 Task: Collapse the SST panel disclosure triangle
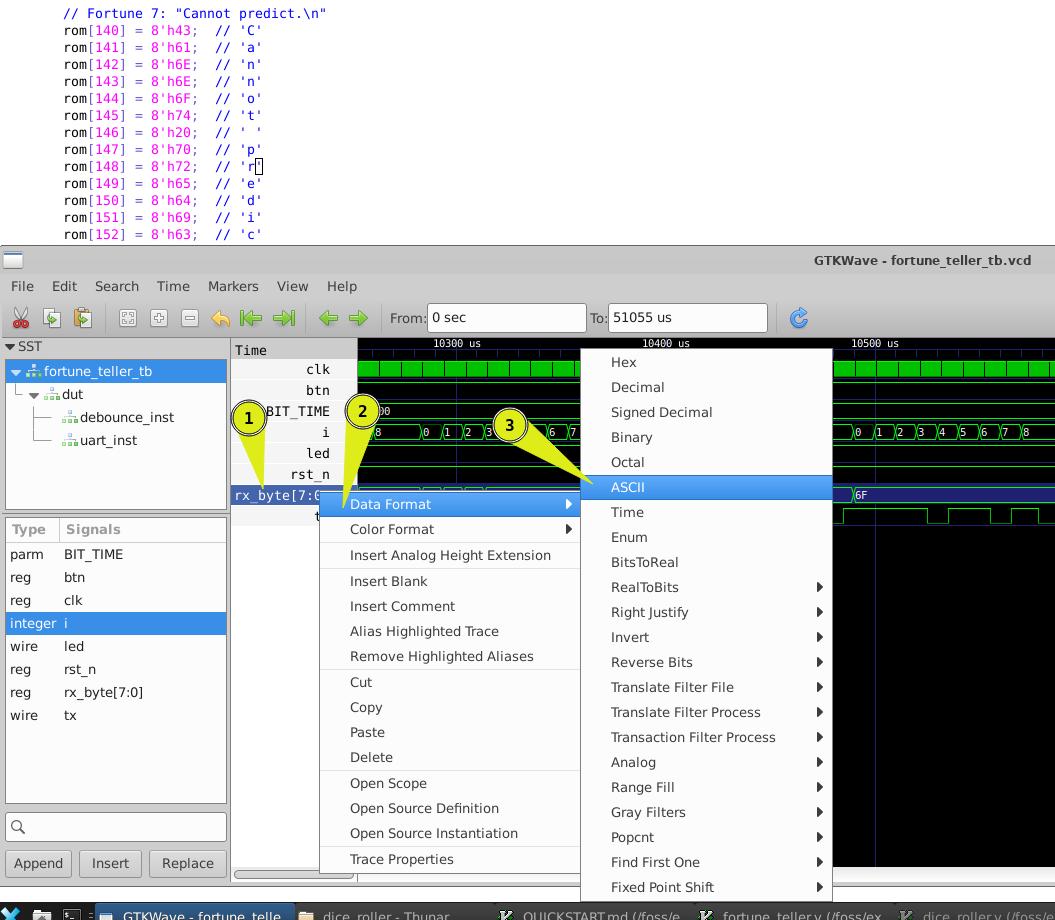pos(11,347)
